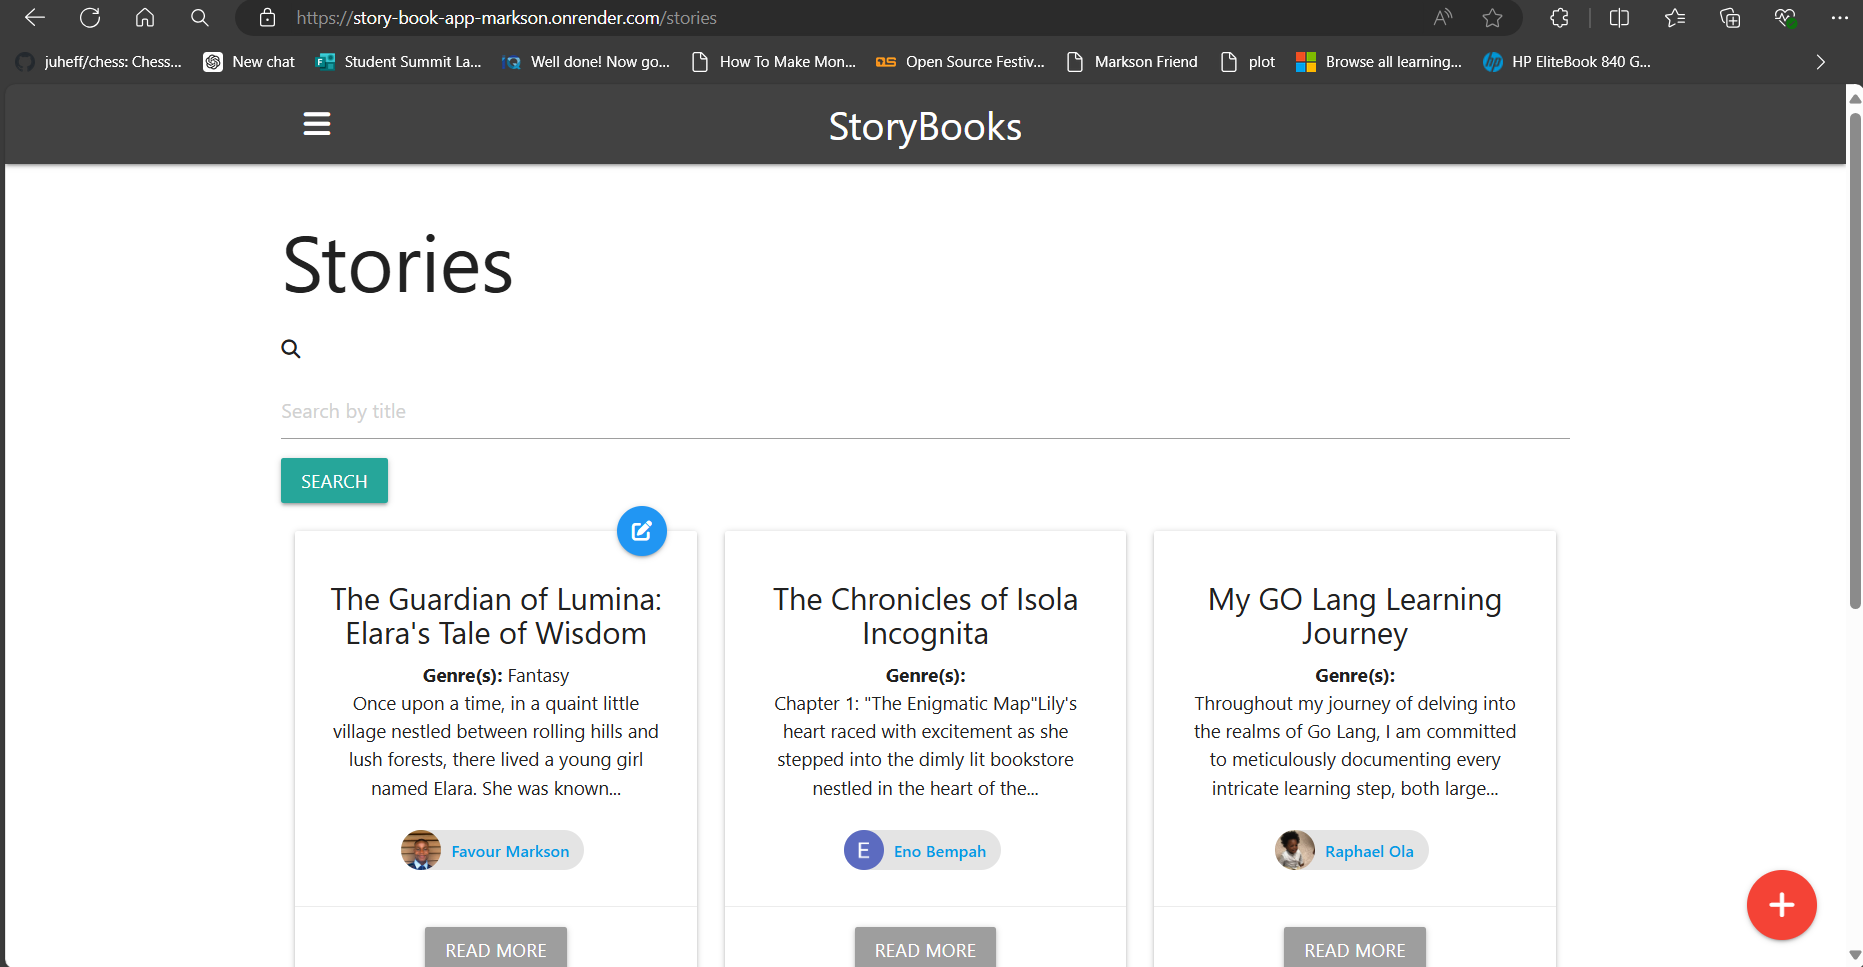
Task: Open browser settings and more menu
Action: [x=1839, y=18]
